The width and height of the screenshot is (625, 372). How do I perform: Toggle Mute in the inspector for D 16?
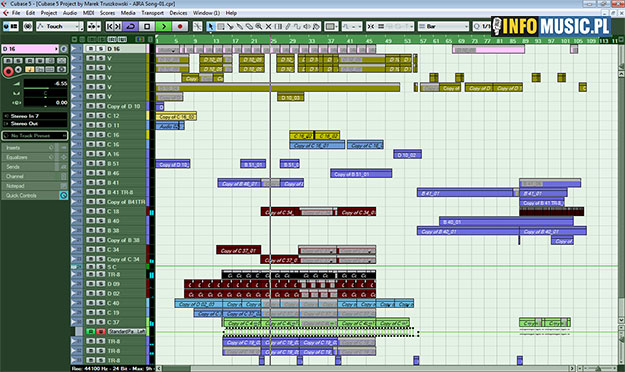tap(8, 61)
